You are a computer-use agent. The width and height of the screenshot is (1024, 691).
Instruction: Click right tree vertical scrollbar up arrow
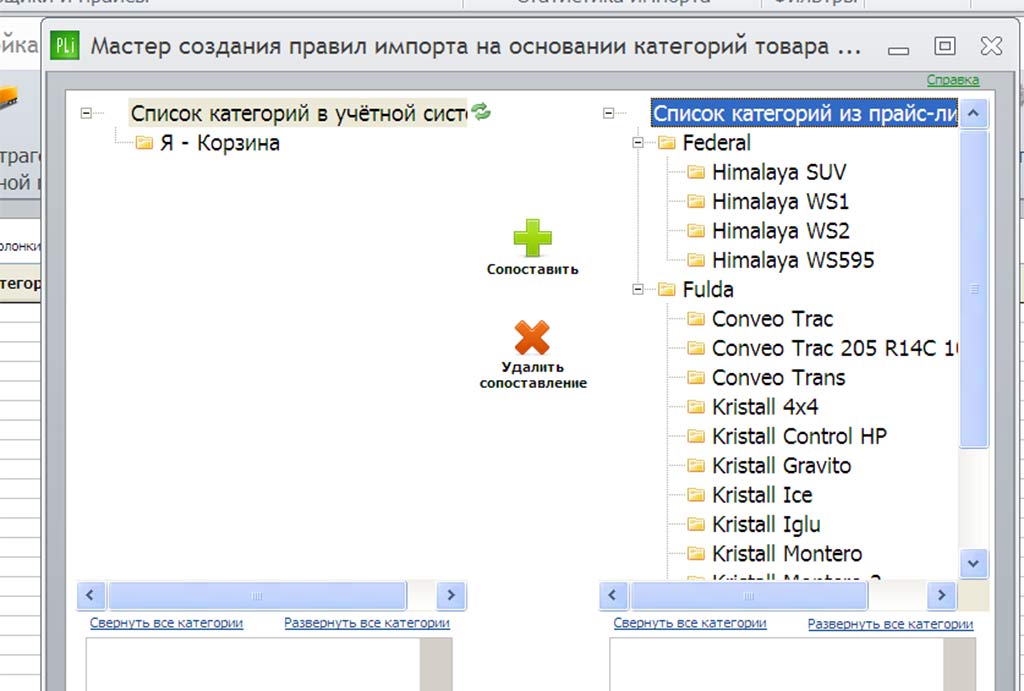pos(974,113)
